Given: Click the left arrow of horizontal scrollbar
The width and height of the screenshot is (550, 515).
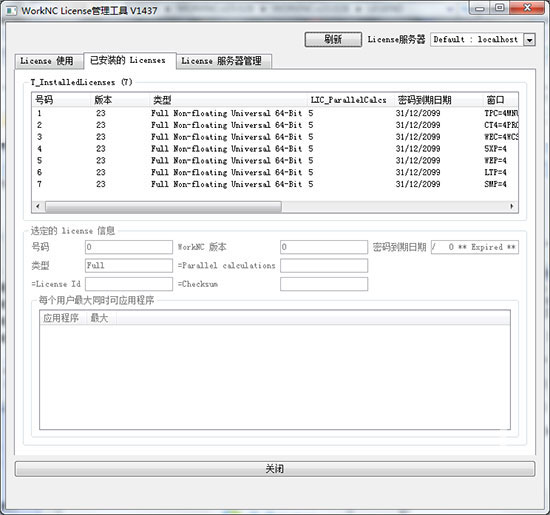Looking at the screenshot, I should 38,206.
